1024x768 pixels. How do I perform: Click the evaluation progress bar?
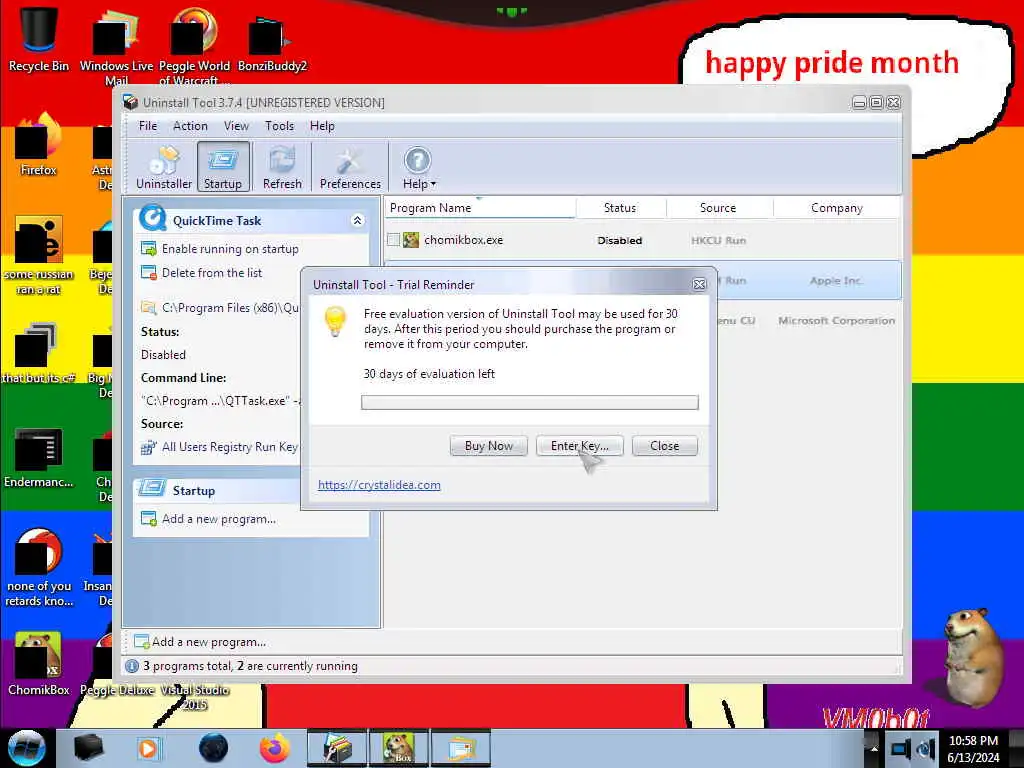[530, 402]
